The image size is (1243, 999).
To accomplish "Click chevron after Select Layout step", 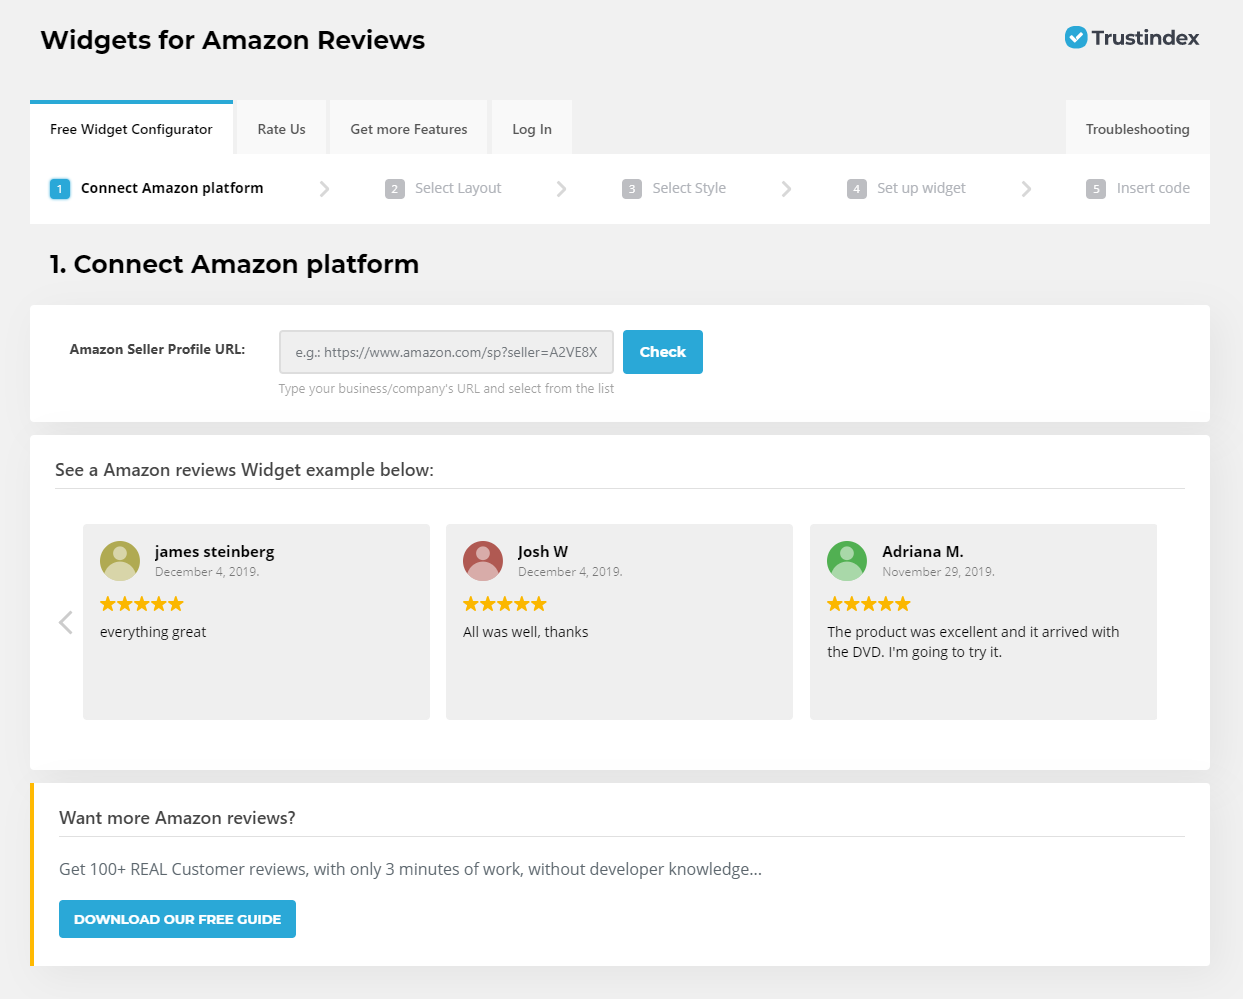I will click(561, 189).
